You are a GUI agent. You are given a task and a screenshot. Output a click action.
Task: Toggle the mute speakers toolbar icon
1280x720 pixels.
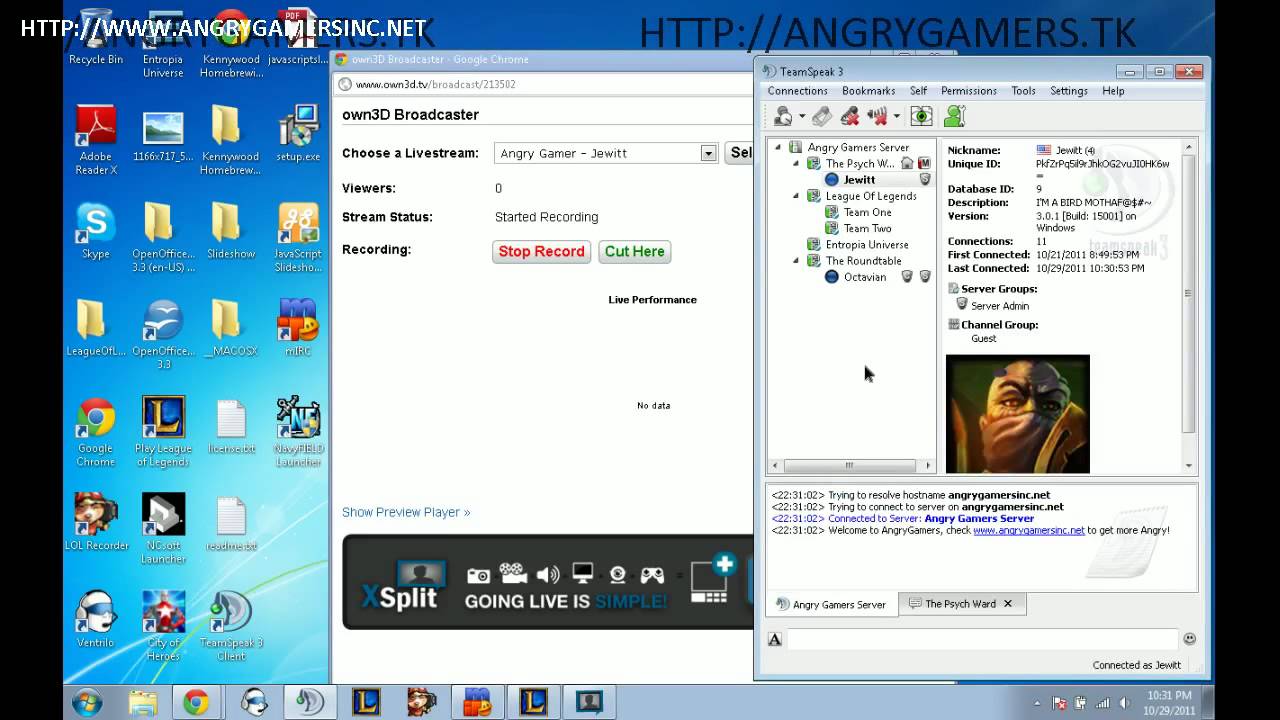pos(877,116)
